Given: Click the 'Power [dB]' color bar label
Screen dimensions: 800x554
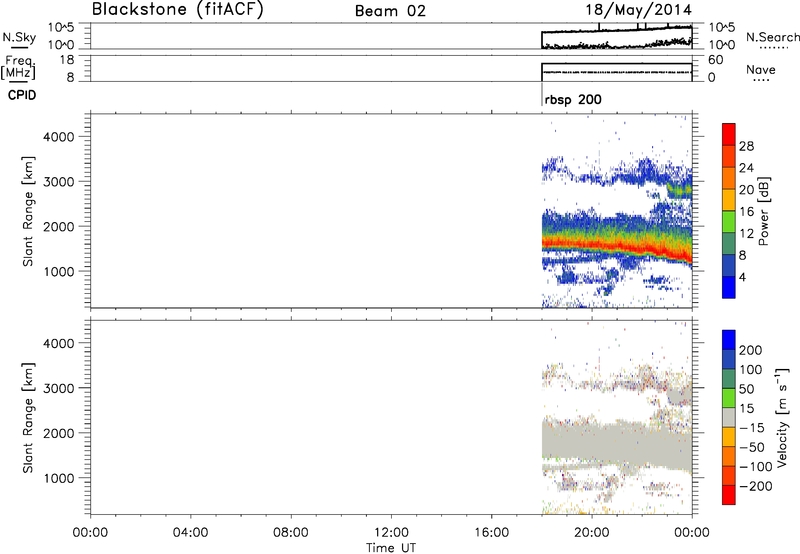Looking at the screenshot, I should point(764,211).
